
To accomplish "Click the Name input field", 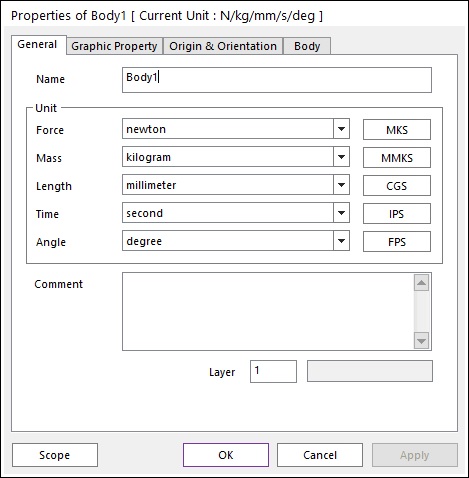I will coord(277,80).
